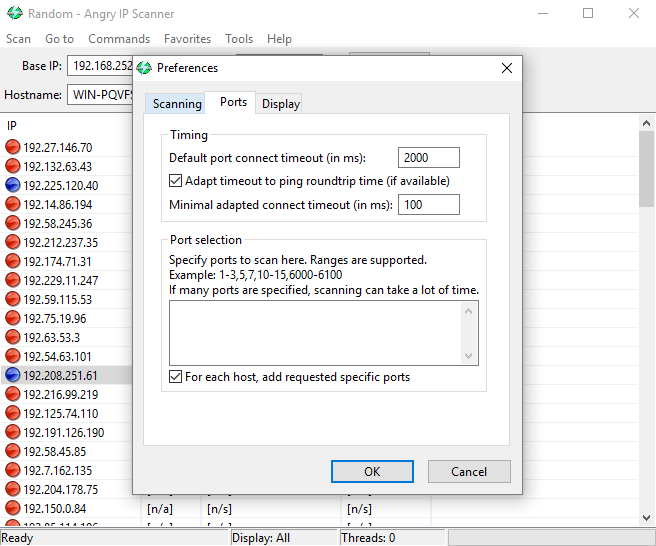Image resolution: width=656 pixels, height=546 pixels.
Task: Open the Tools menu
Action: 239,39
